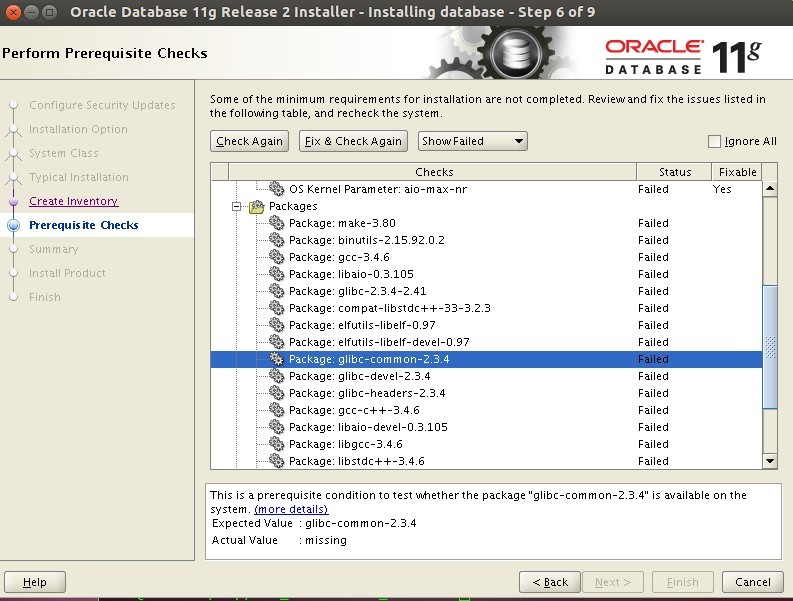This screenshot has height=601, width=793.
Task: Click the Status column header
Action: [675, 172]
